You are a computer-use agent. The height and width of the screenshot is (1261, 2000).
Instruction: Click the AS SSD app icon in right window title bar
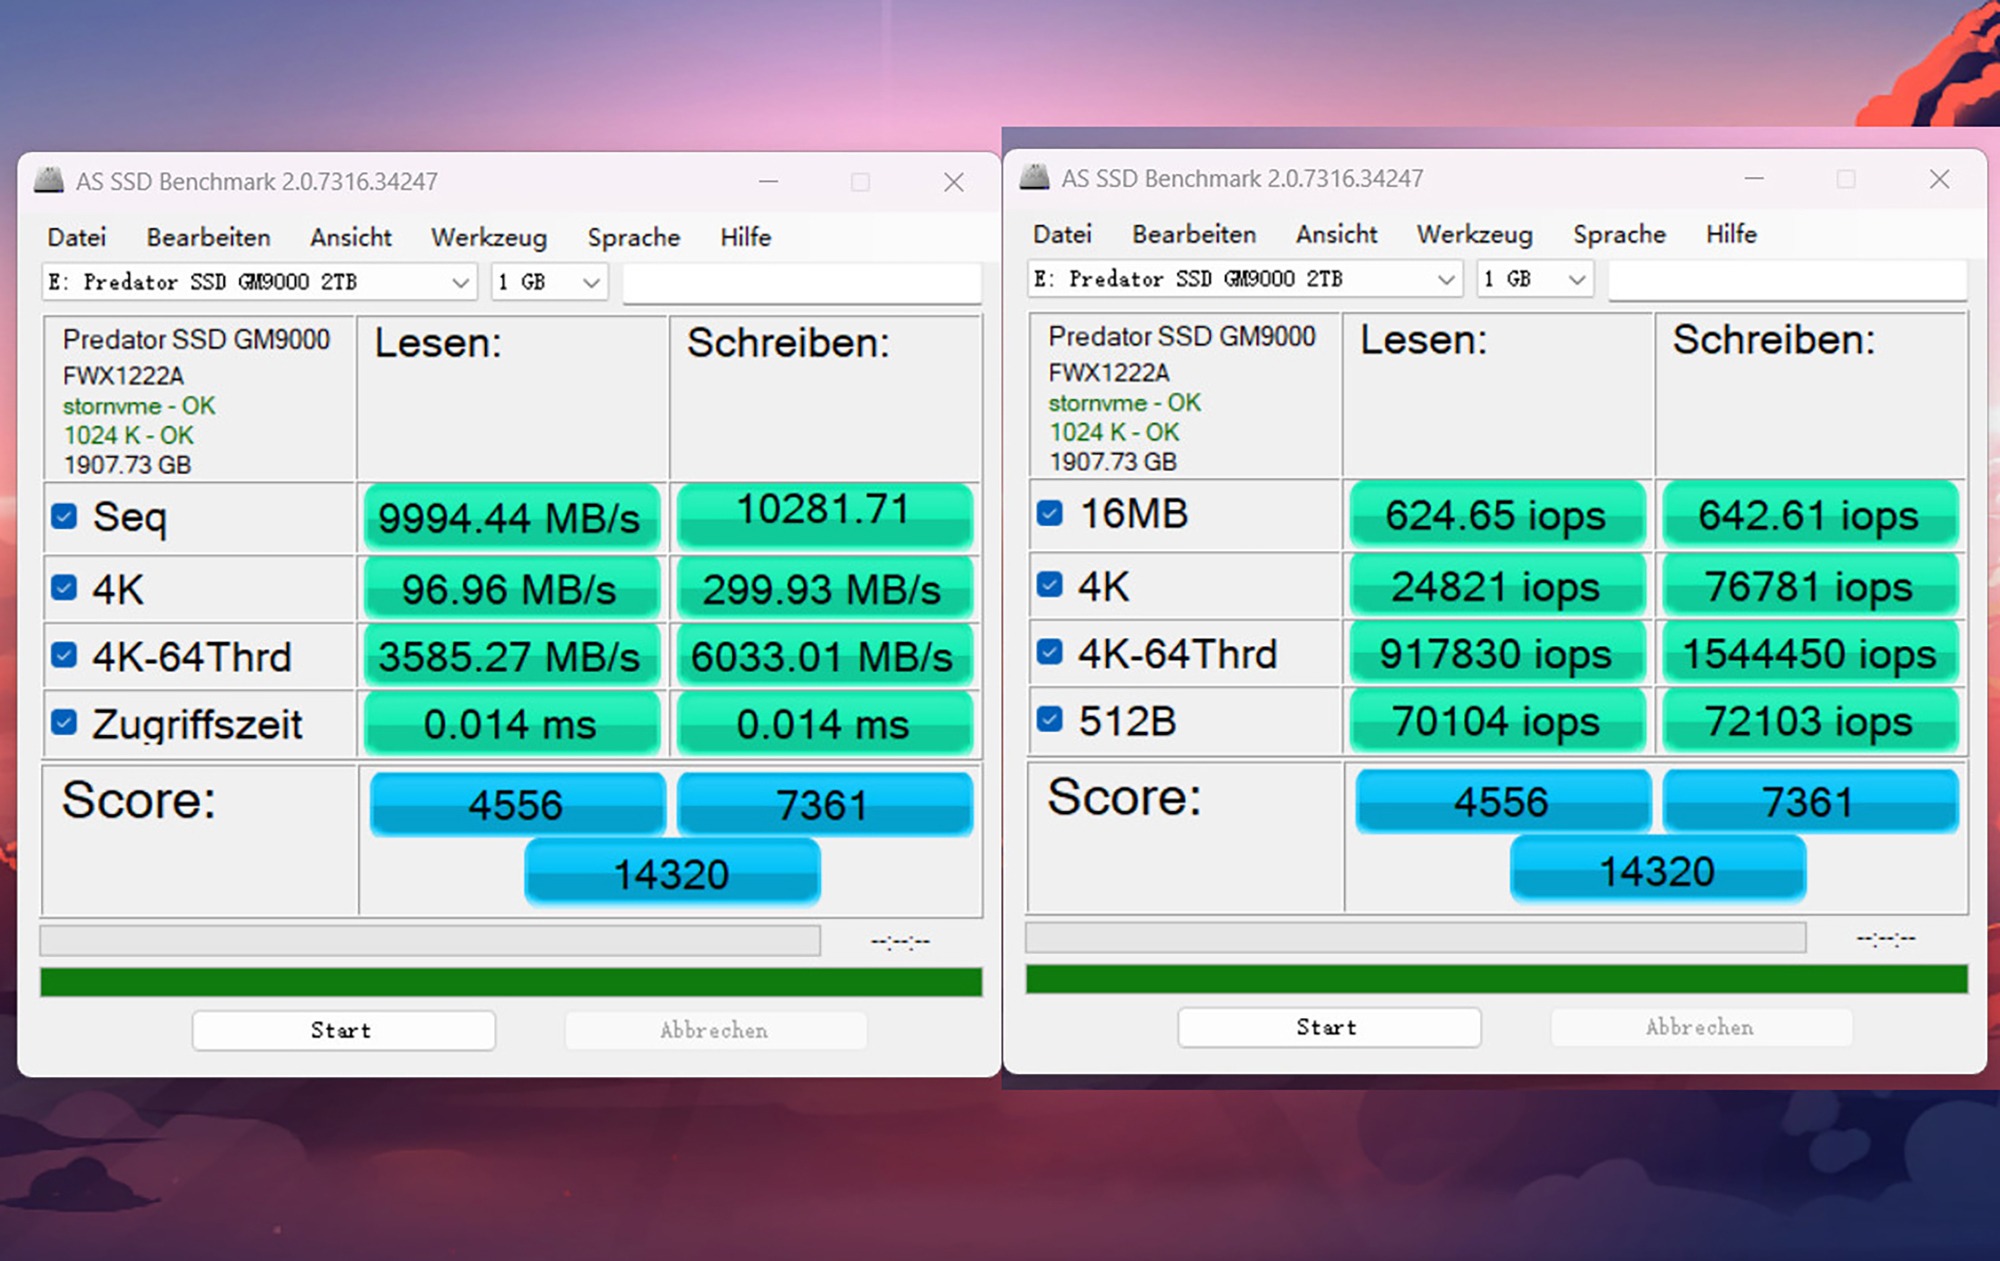pos(1034,178)
